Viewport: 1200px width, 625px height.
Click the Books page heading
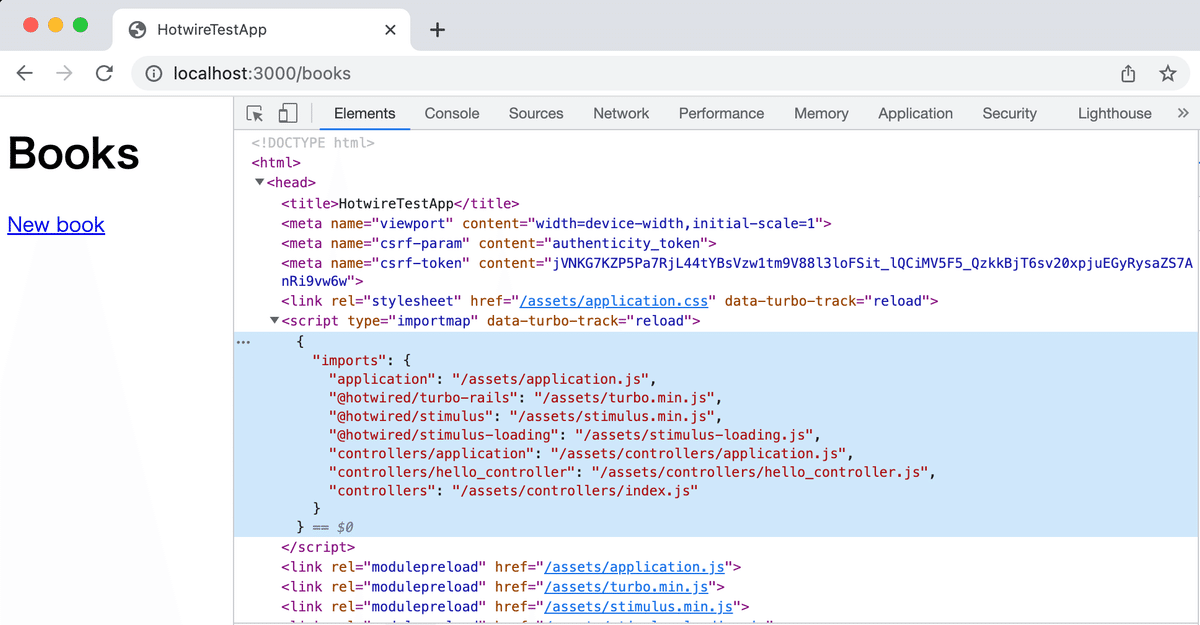[73, 153]
